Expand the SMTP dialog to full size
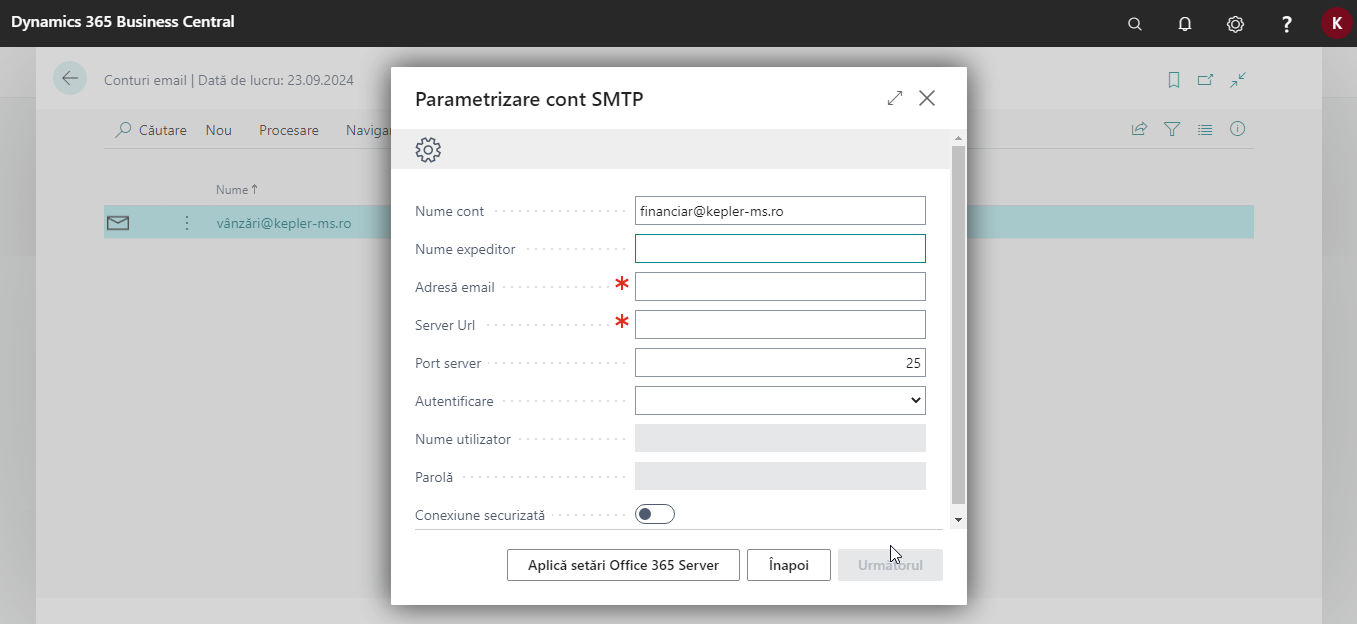Screen dimensions: 1357x624 (895, 98)
